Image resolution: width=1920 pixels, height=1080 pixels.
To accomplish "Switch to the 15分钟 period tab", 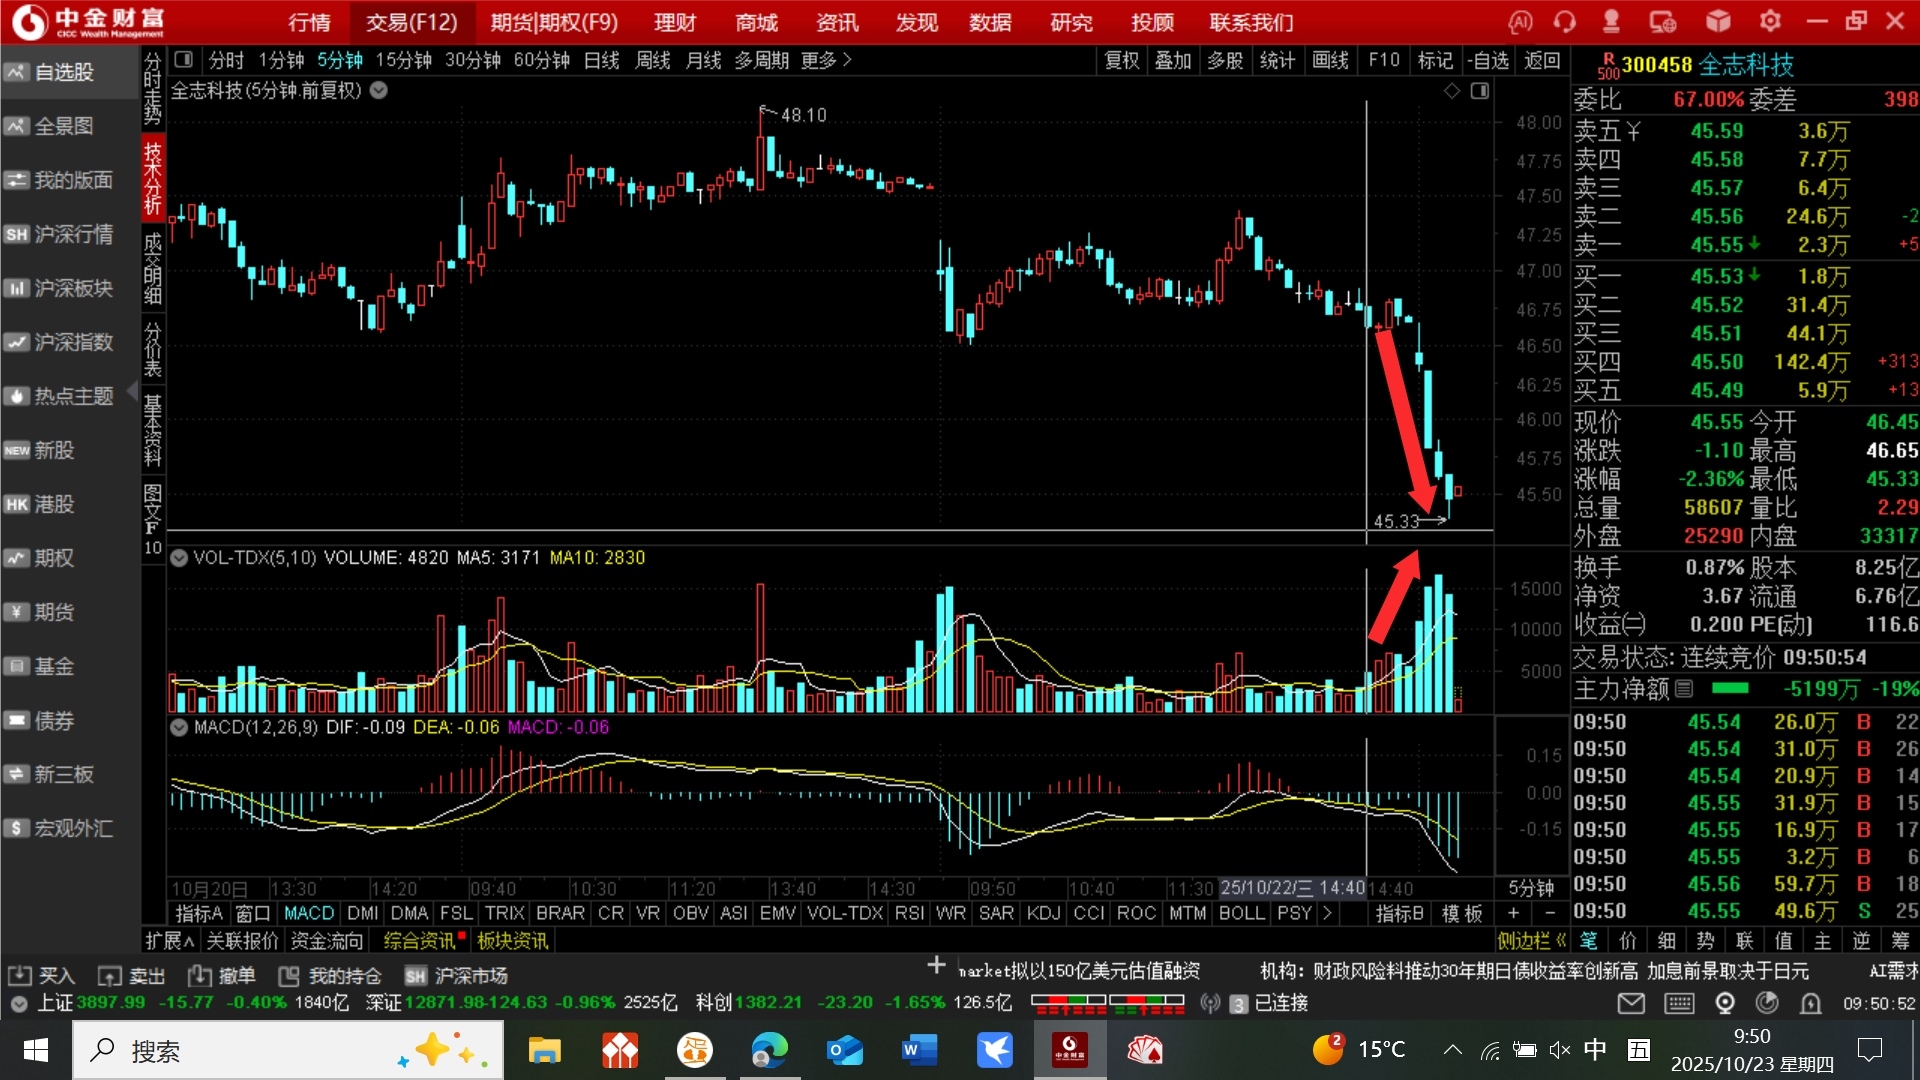I will [403, 60].
